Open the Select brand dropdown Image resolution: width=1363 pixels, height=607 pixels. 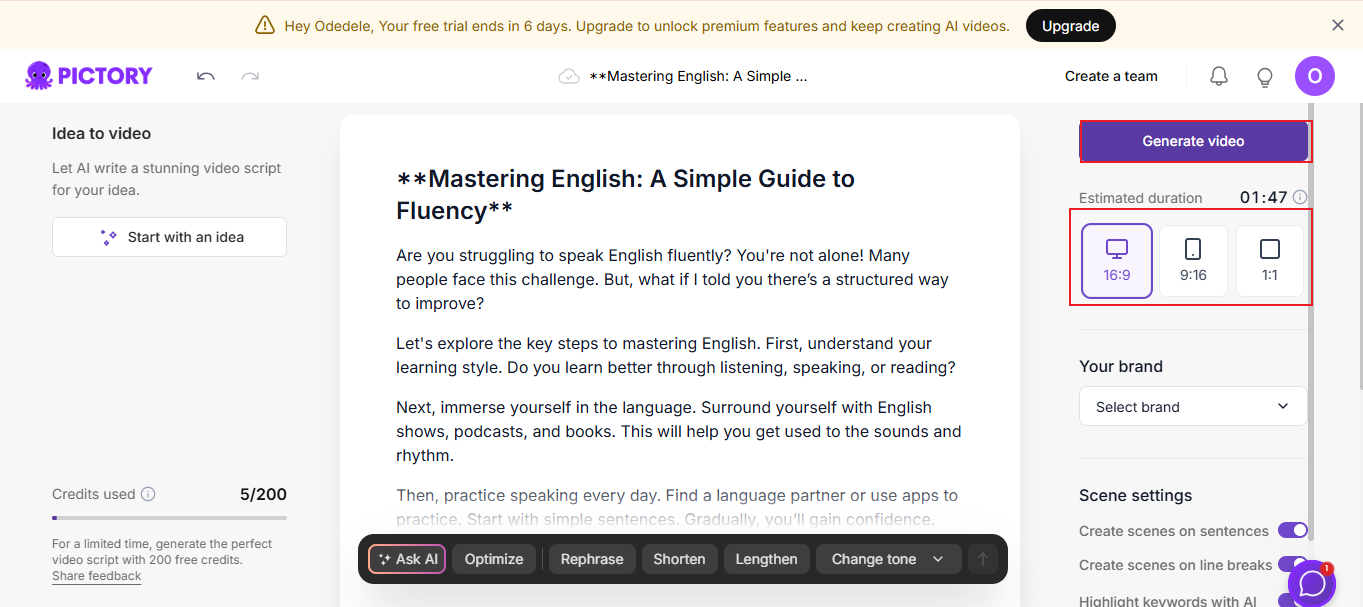pos(1193,407)
